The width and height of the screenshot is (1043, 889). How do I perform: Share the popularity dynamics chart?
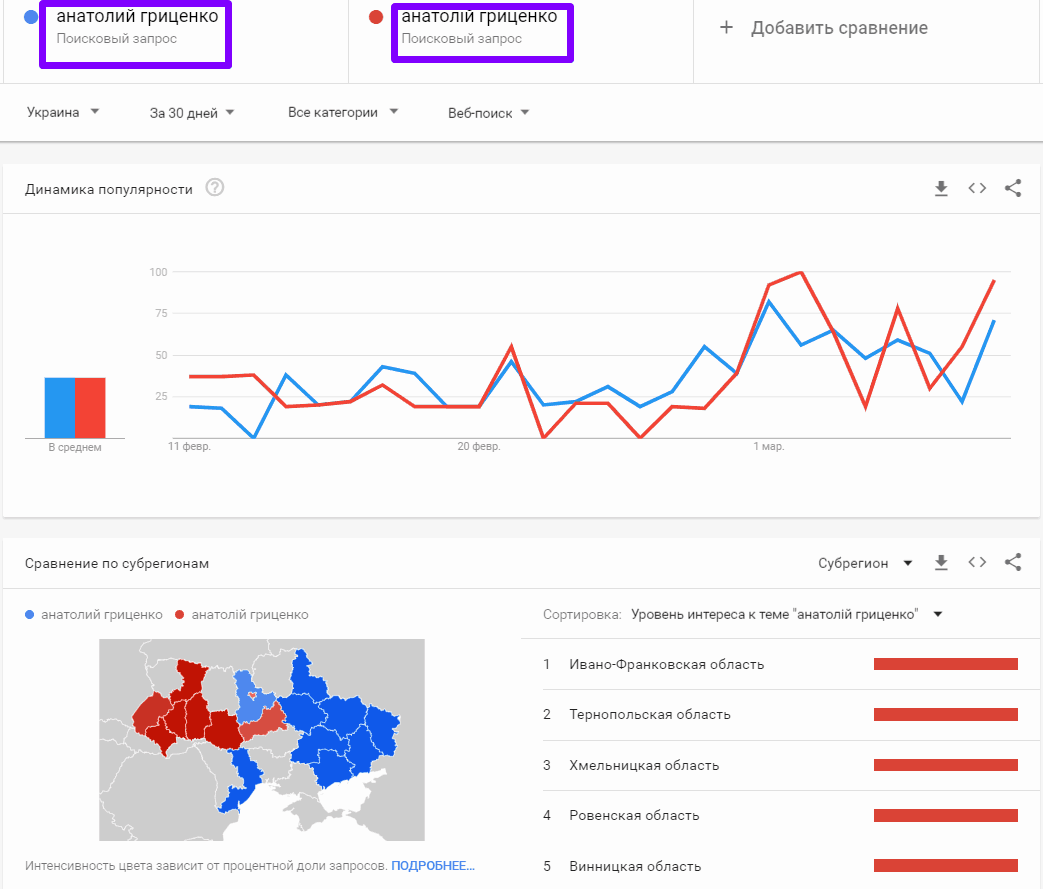pos(1013,188)
